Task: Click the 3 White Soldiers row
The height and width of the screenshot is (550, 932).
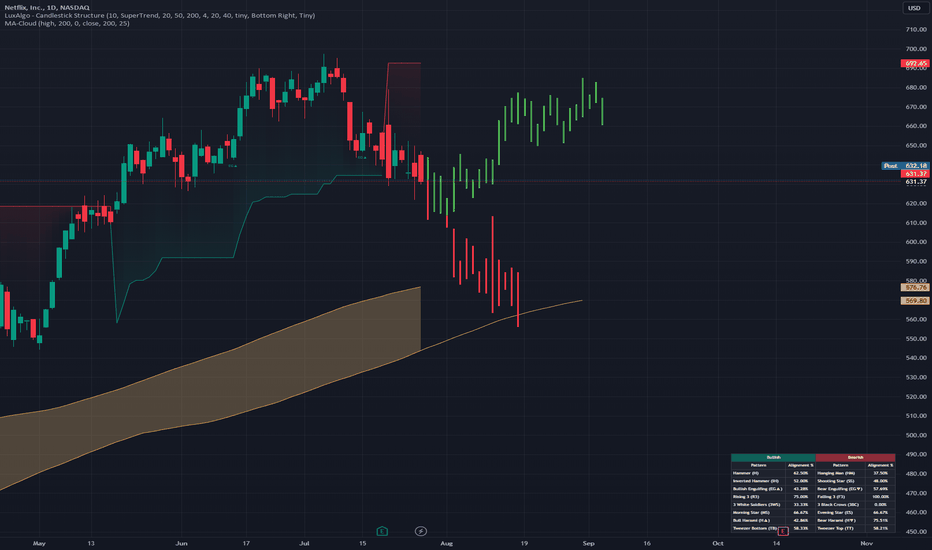Action: point(773,504)
